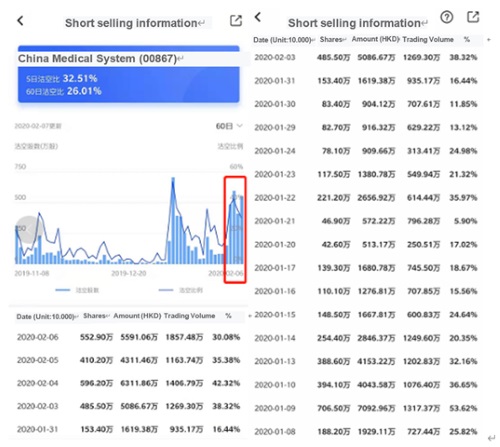Select the 2020-01-17 date row
Viewport: 500px width, 447px height.
366,268
